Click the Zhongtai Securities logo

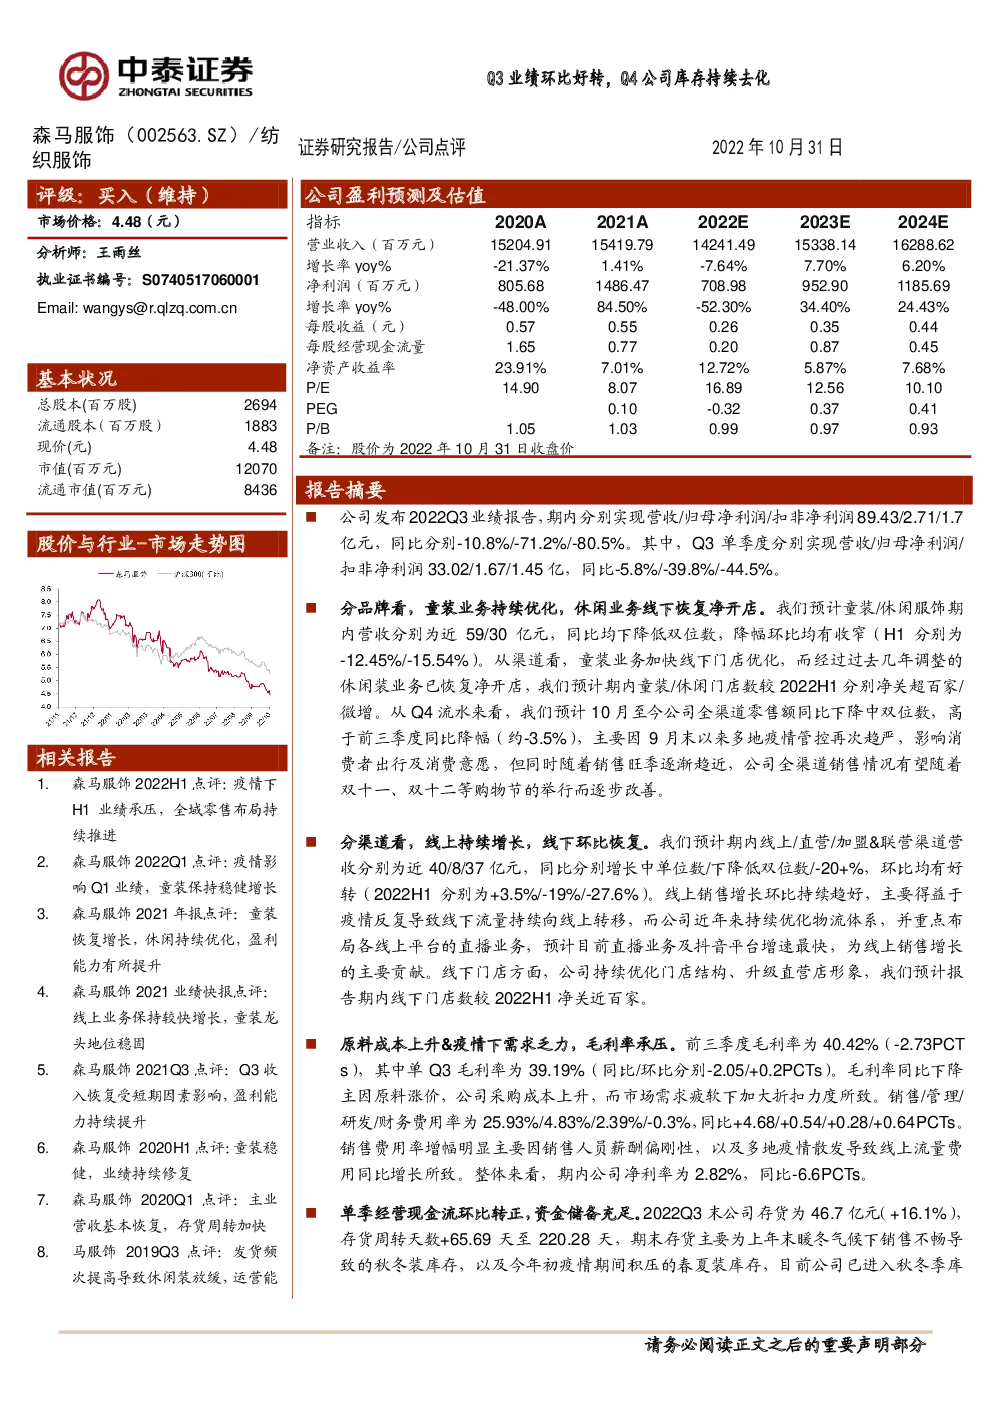156,75
